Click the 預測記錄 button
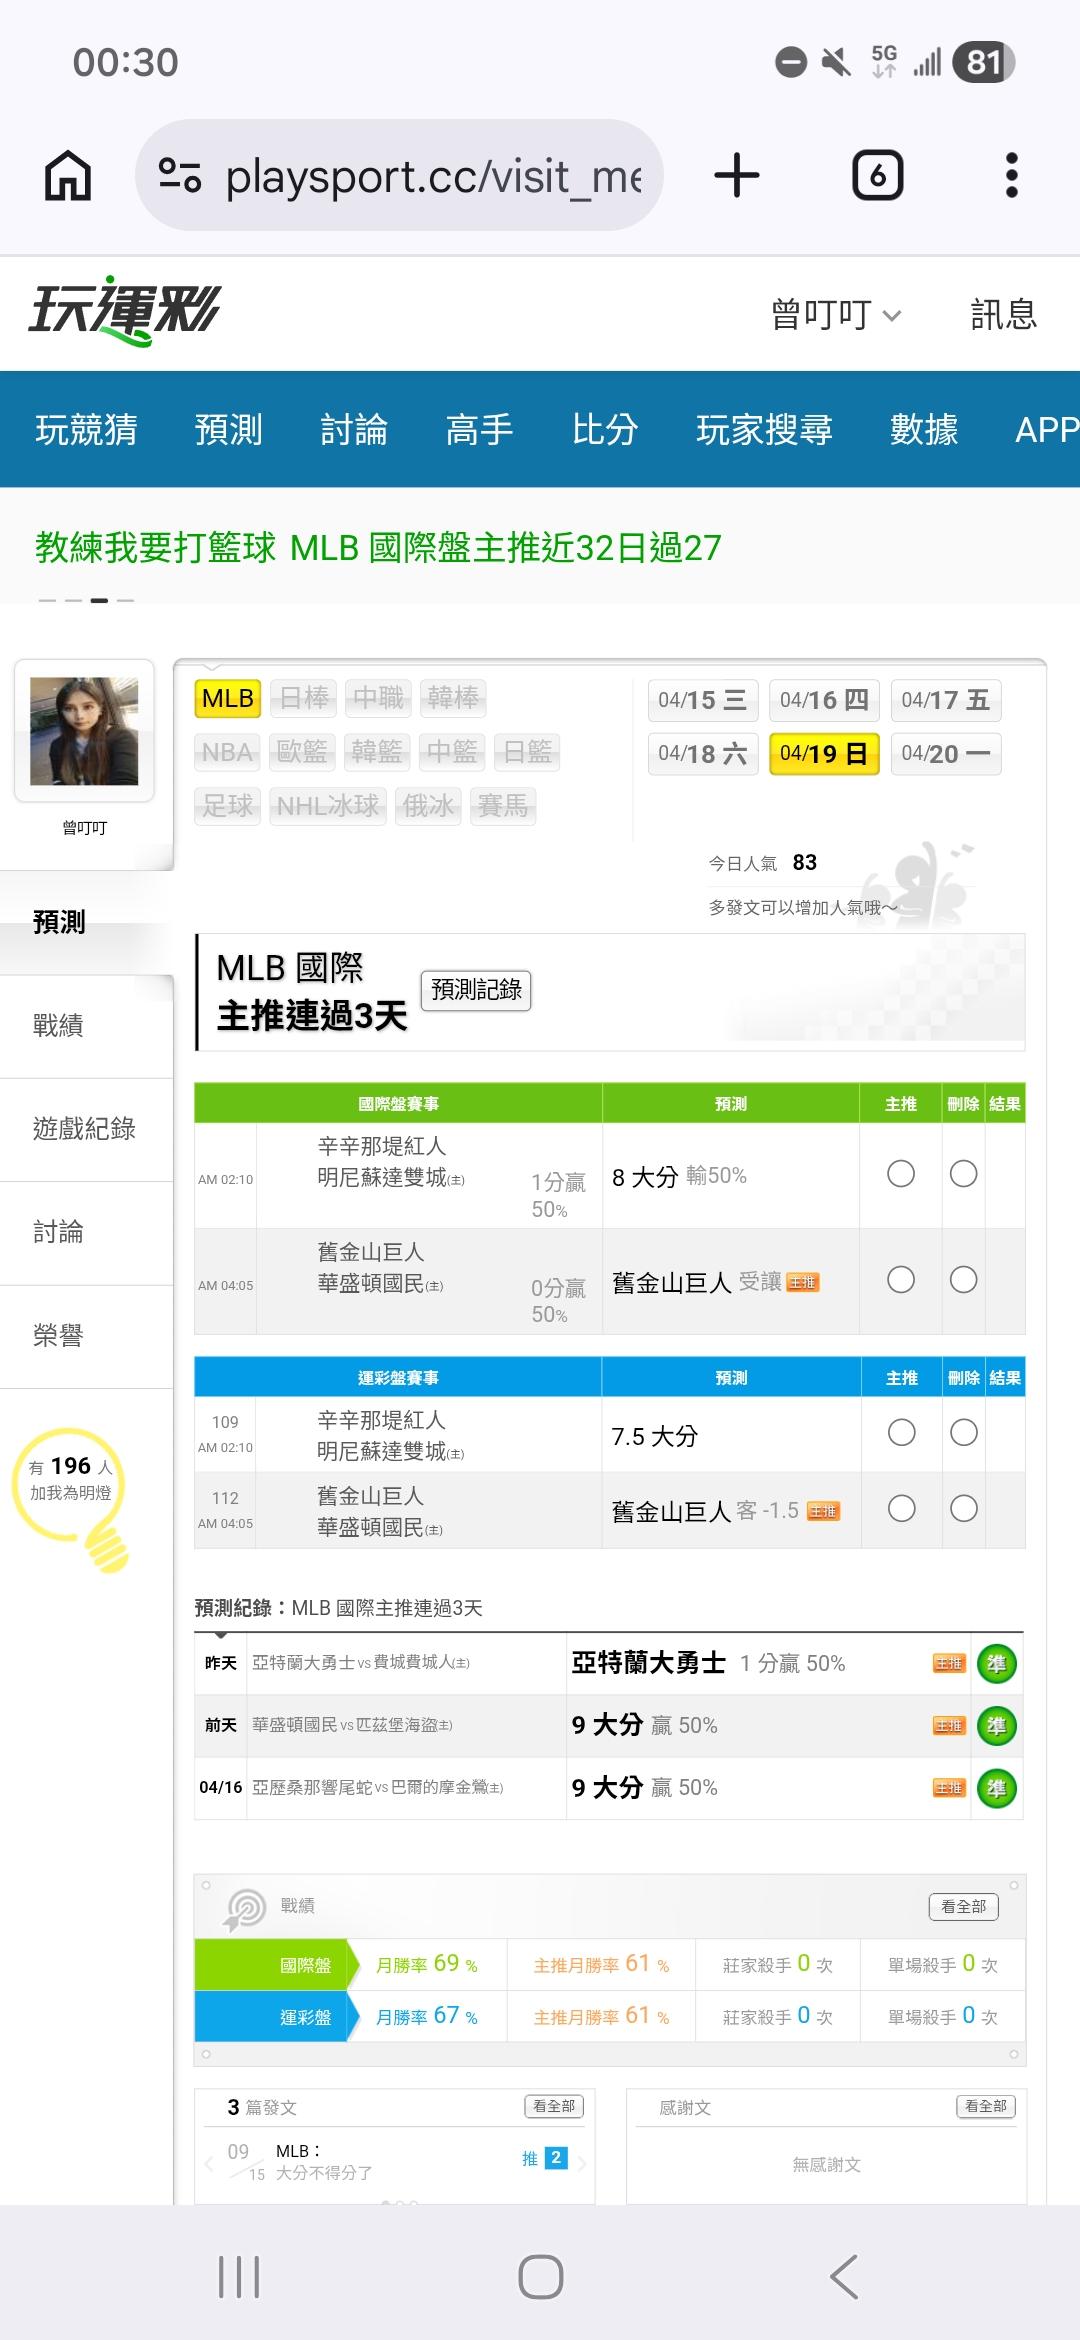1080x2340 pixels. (x=476, y=990)
